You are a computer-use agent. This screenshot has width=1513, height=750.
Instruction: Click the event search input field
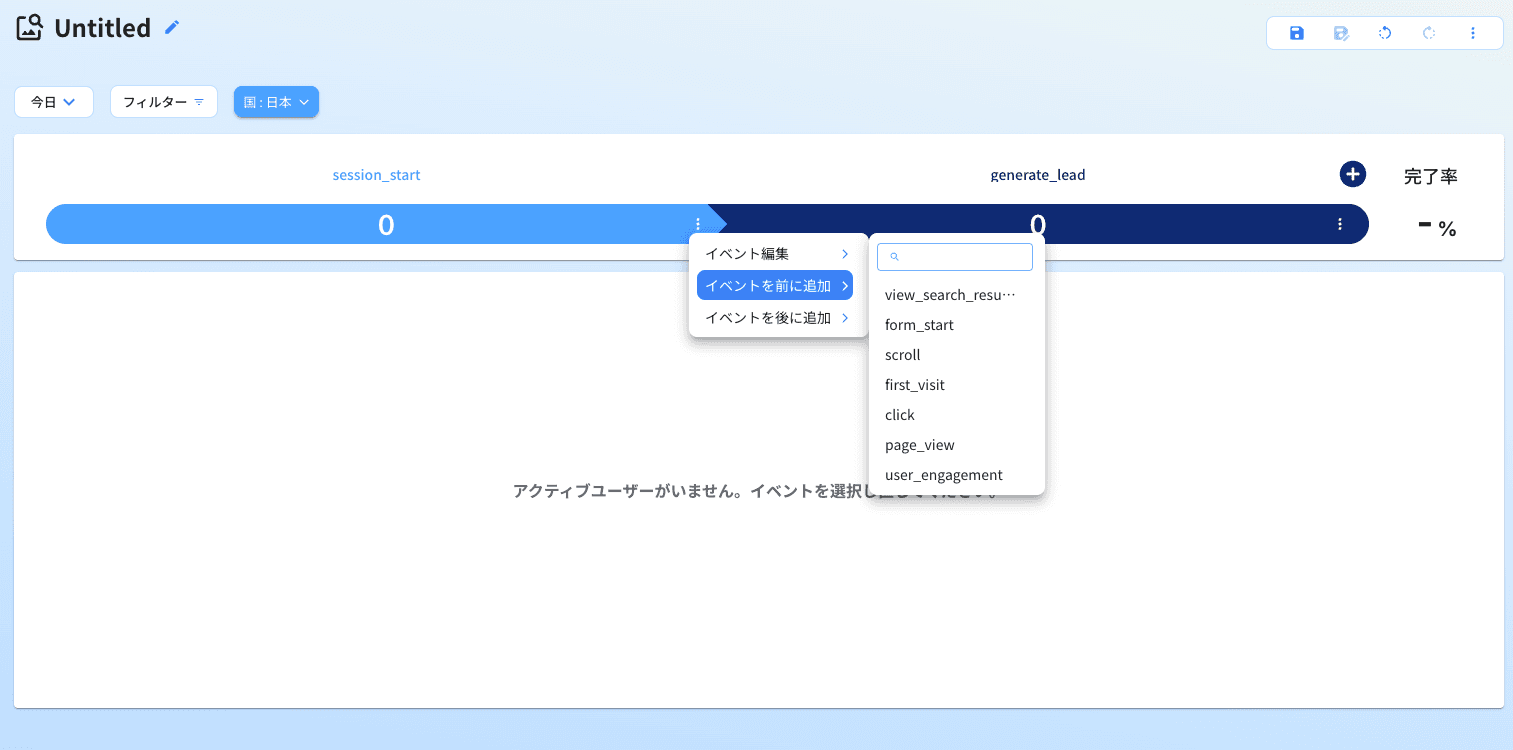coord(954,256)
